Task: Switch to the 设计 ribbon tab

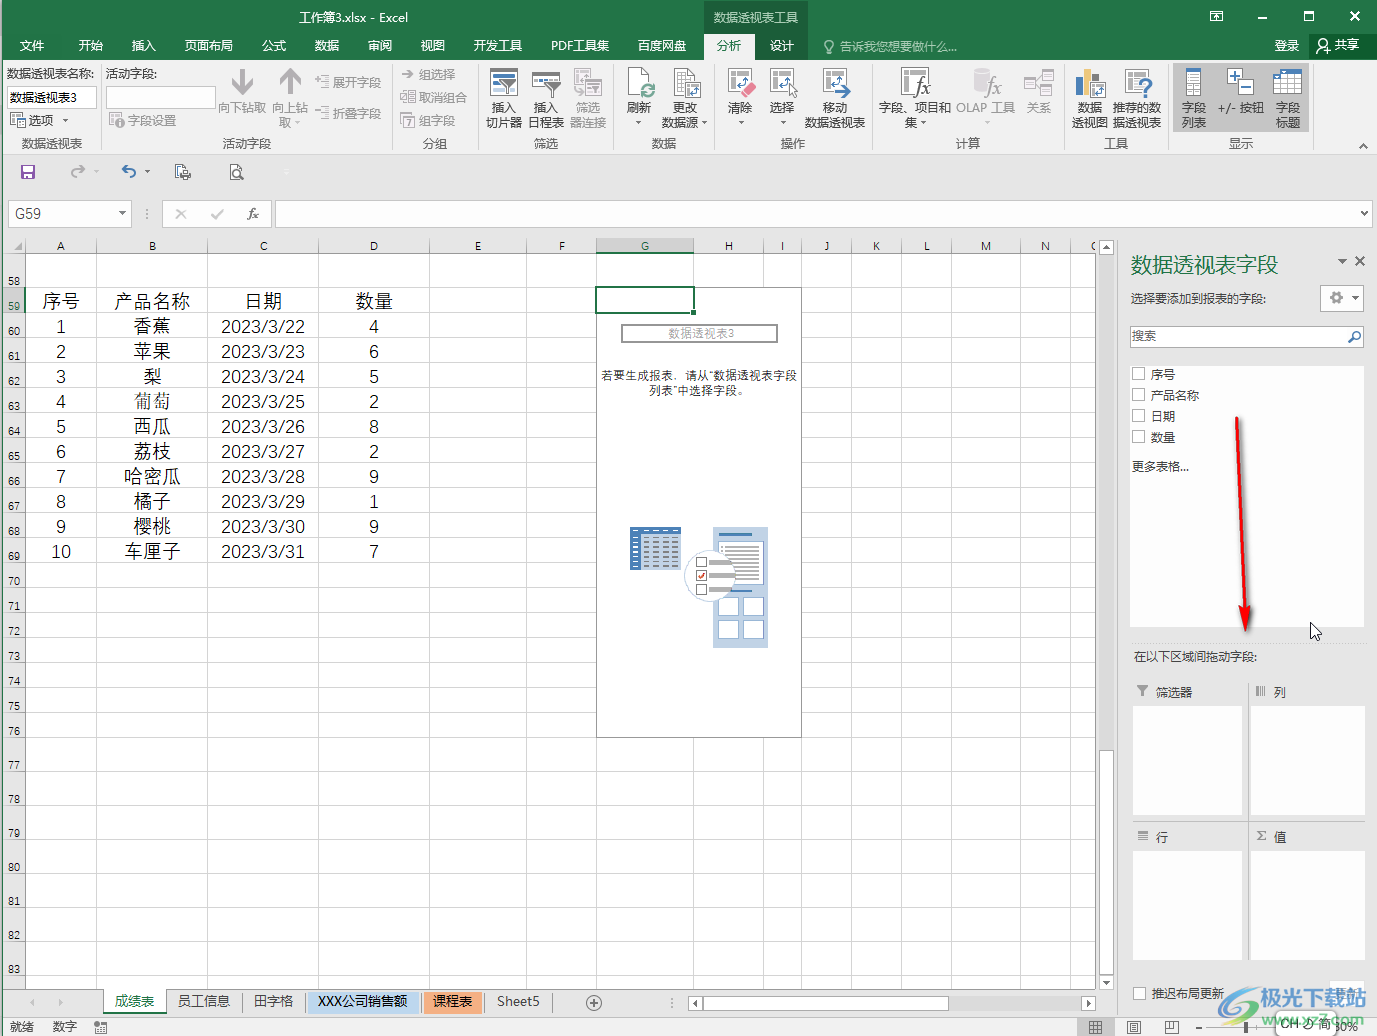Action: (x=782, y=46)
